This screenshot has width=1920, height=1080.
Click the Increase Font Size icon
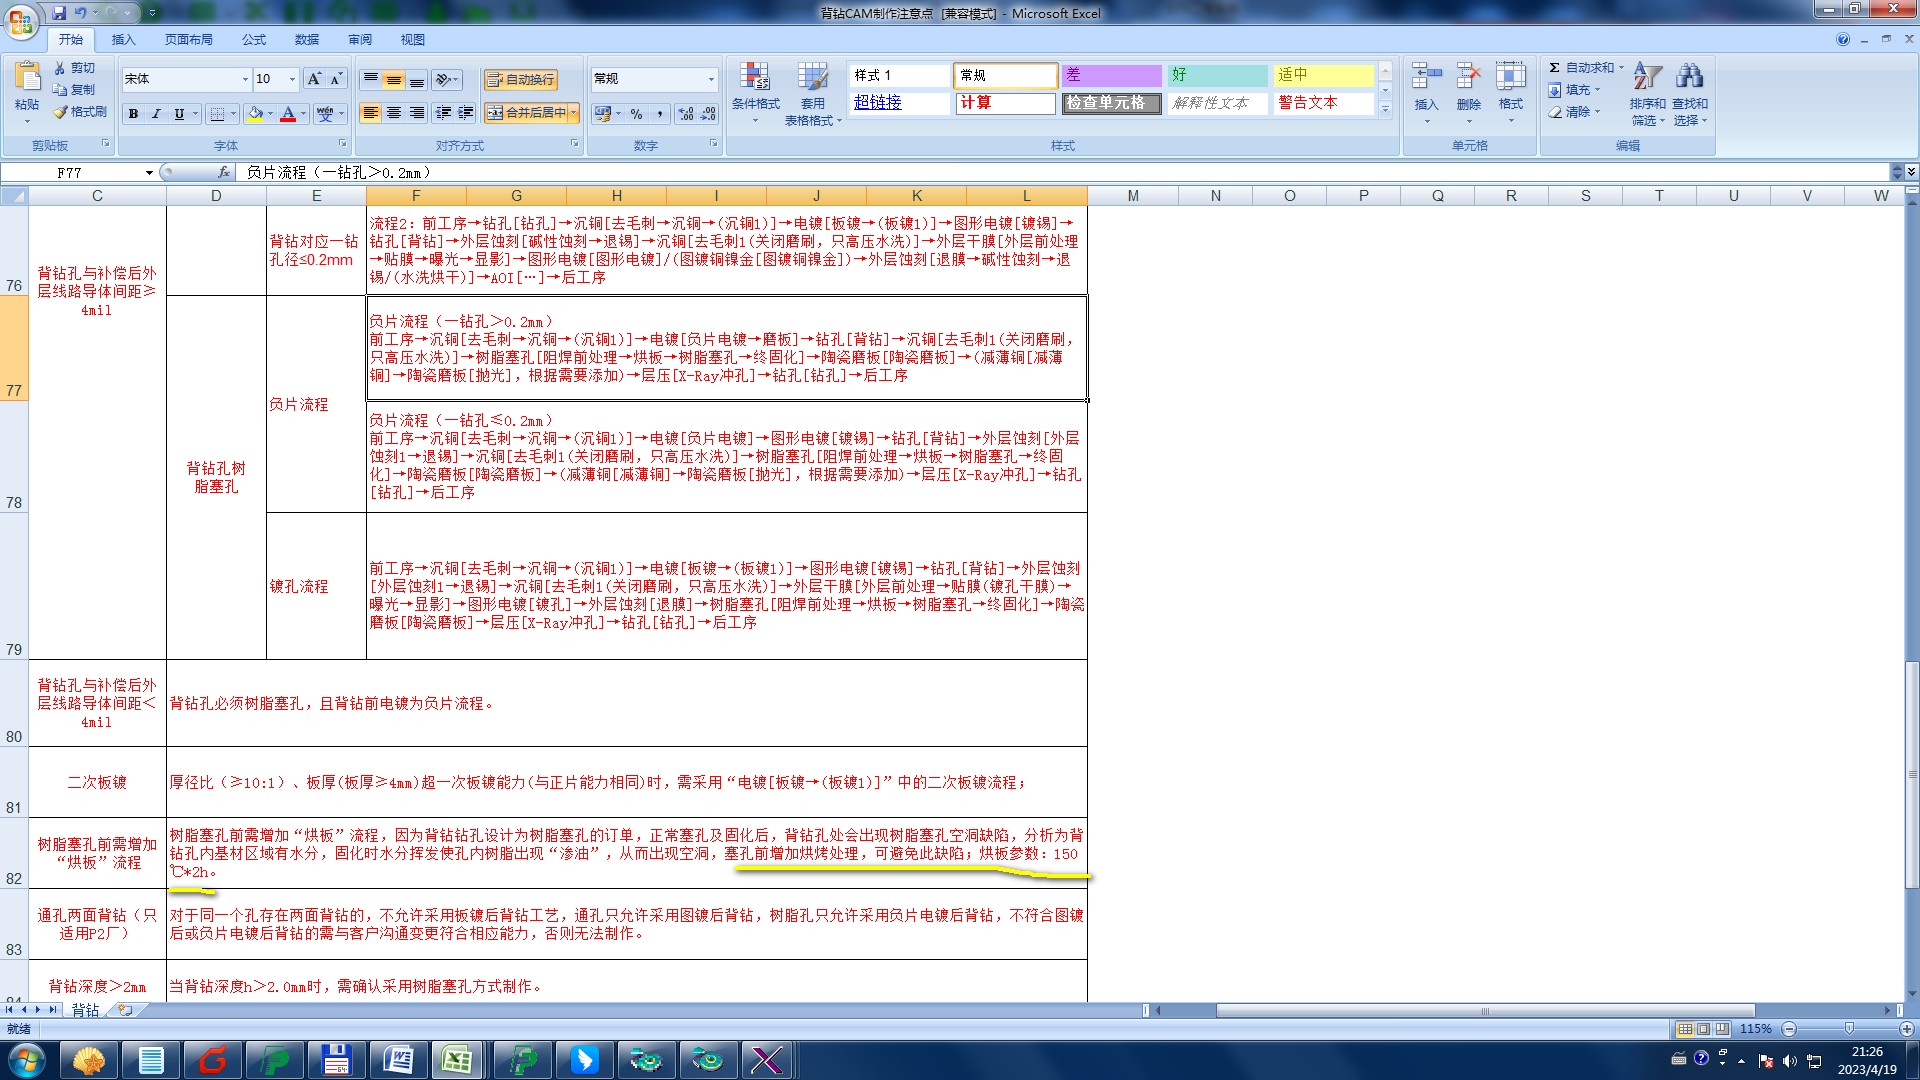314,79
